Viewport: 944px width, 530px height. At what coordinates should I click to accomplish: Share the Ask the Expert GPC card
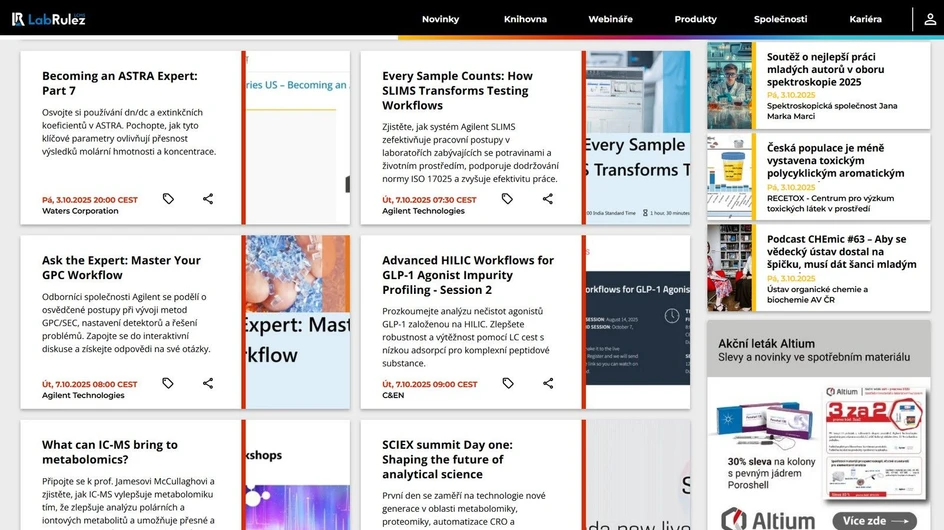[208, 383]
